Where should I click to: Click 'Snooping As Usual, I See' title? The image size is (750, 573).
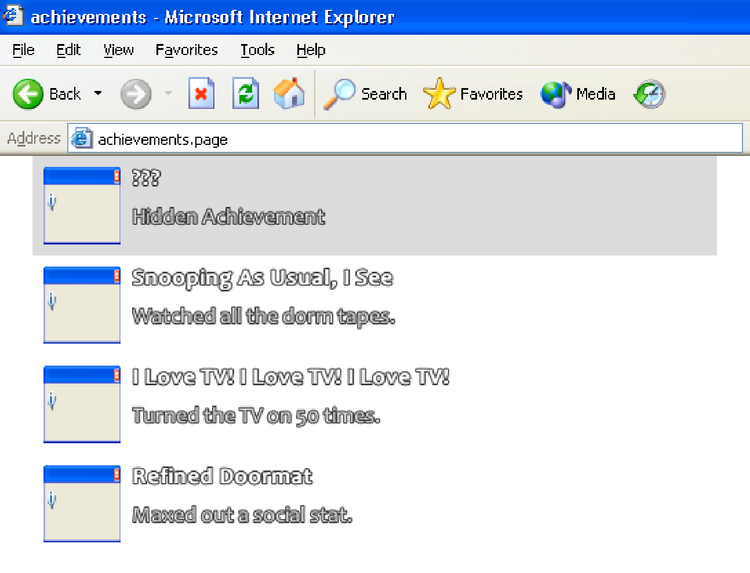[x=263, y=278]
